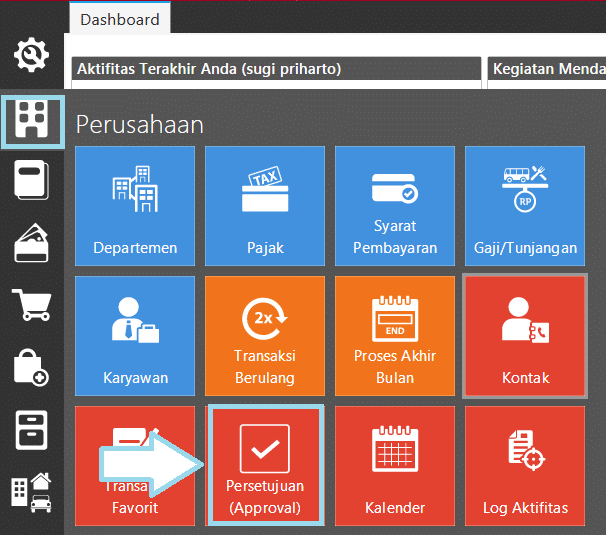Open the Karyawan employee tile
This screenshot has width=606, height=535.
(x=135, y=336)
